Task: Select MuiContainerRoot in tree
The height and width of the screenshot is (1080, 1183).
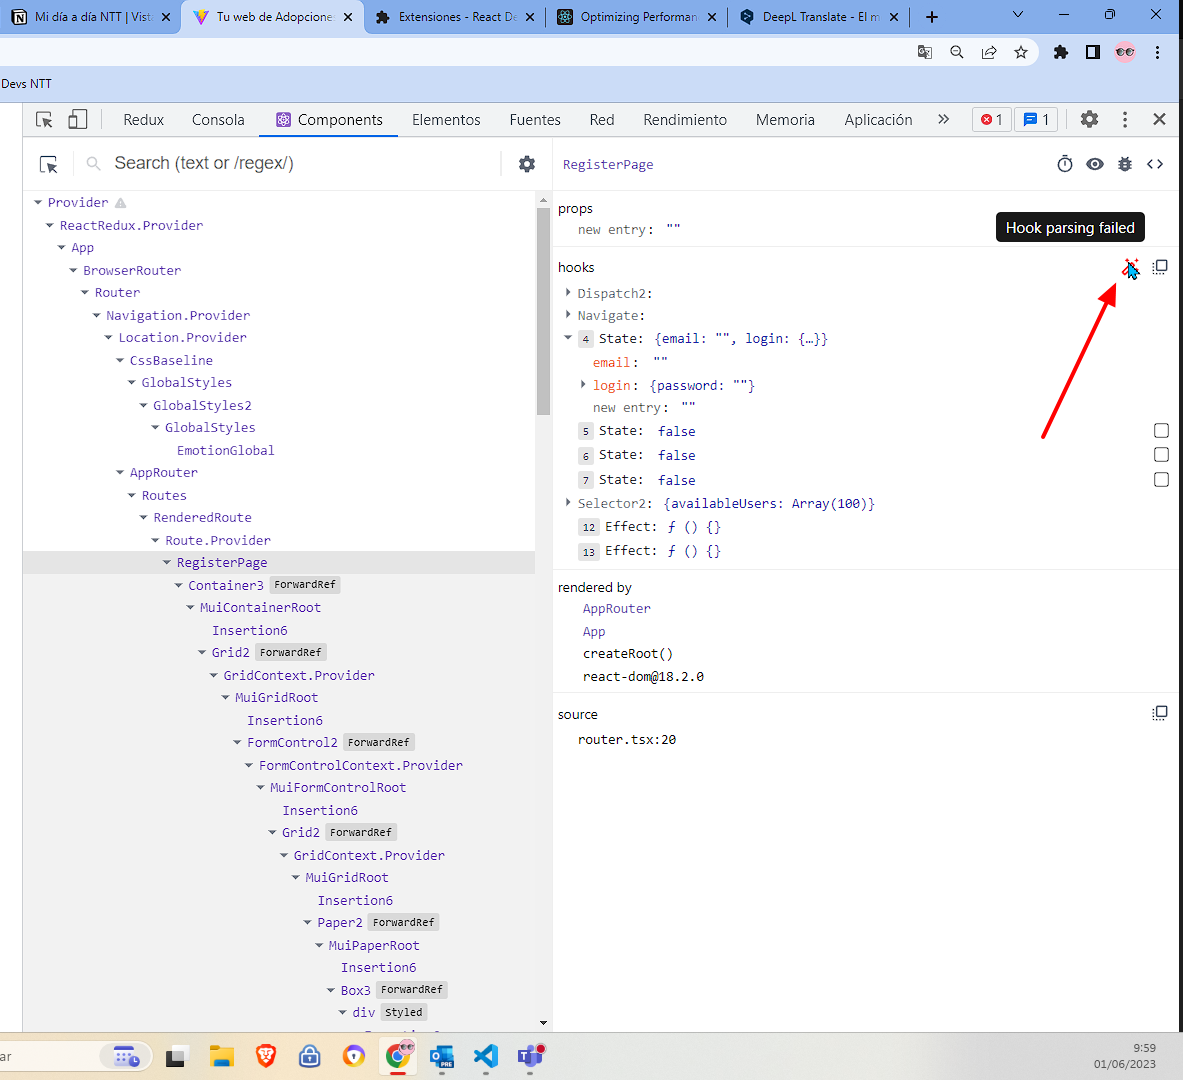Action: click(260, 608)
